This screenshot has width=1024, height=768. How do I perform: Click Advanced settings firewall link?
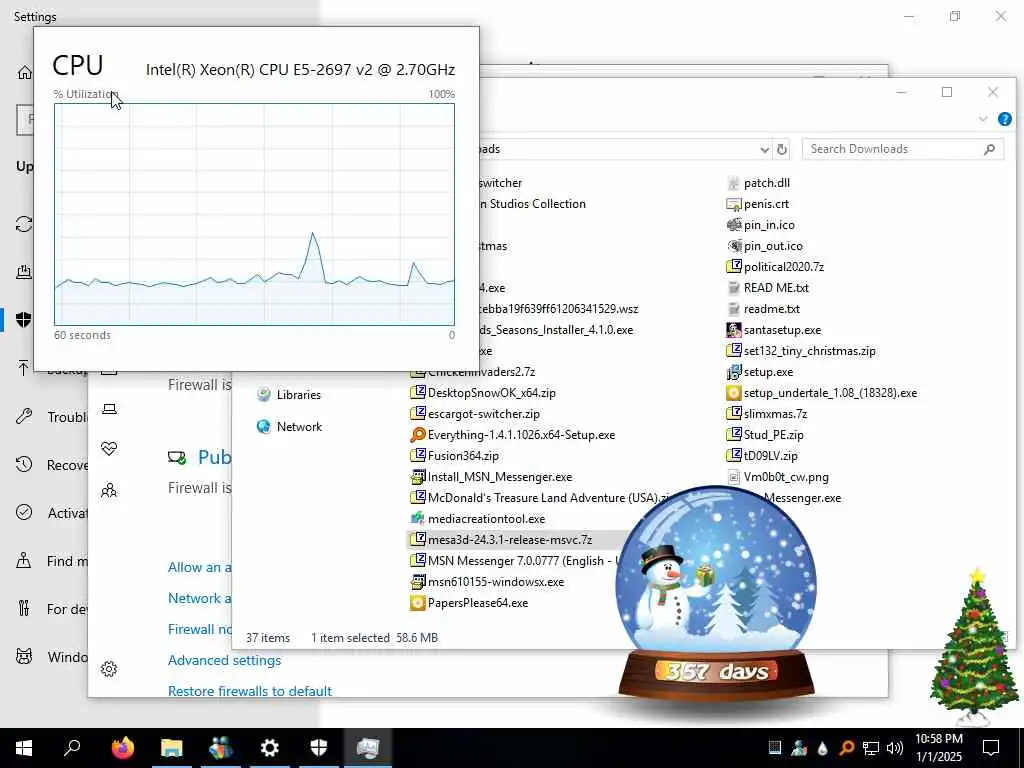(x=224, y=660)
